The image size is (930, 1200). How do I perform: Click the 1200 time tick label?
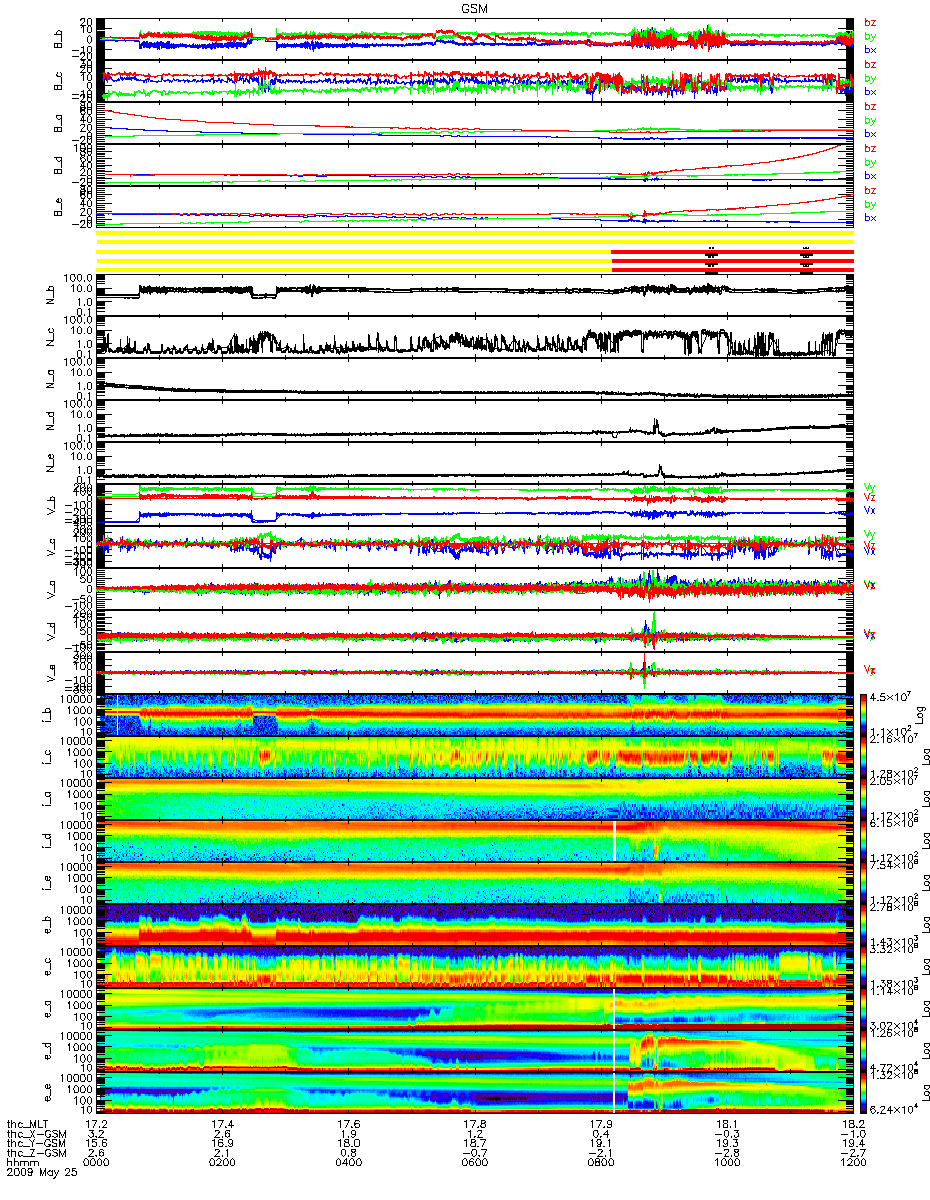pyautogui.click(x=852, y=1164)
